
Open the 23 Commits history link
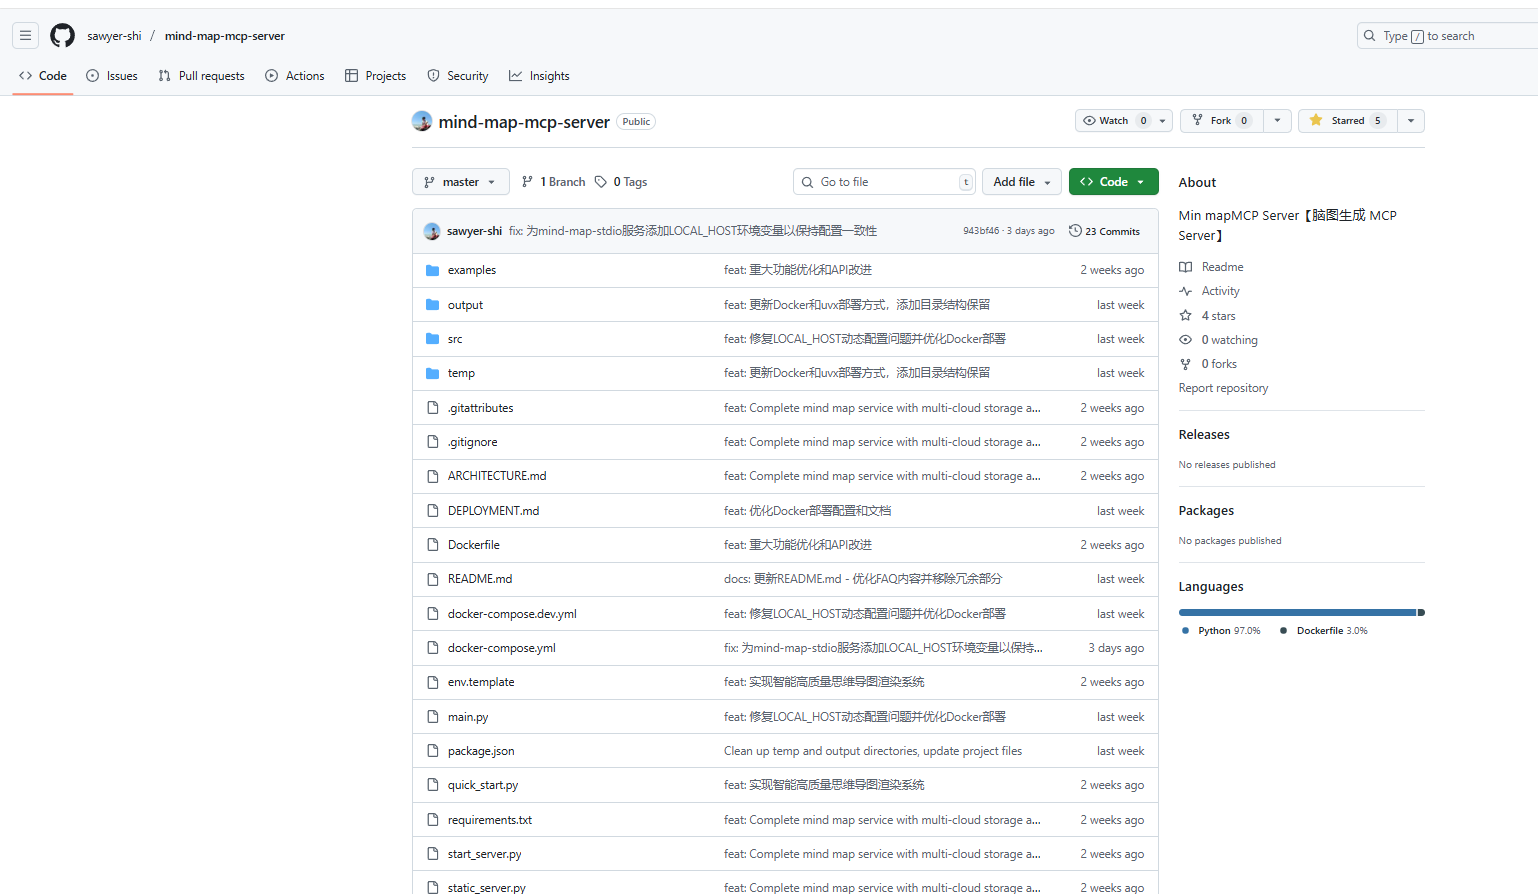pyautogui.click(x=1104, y=231)
